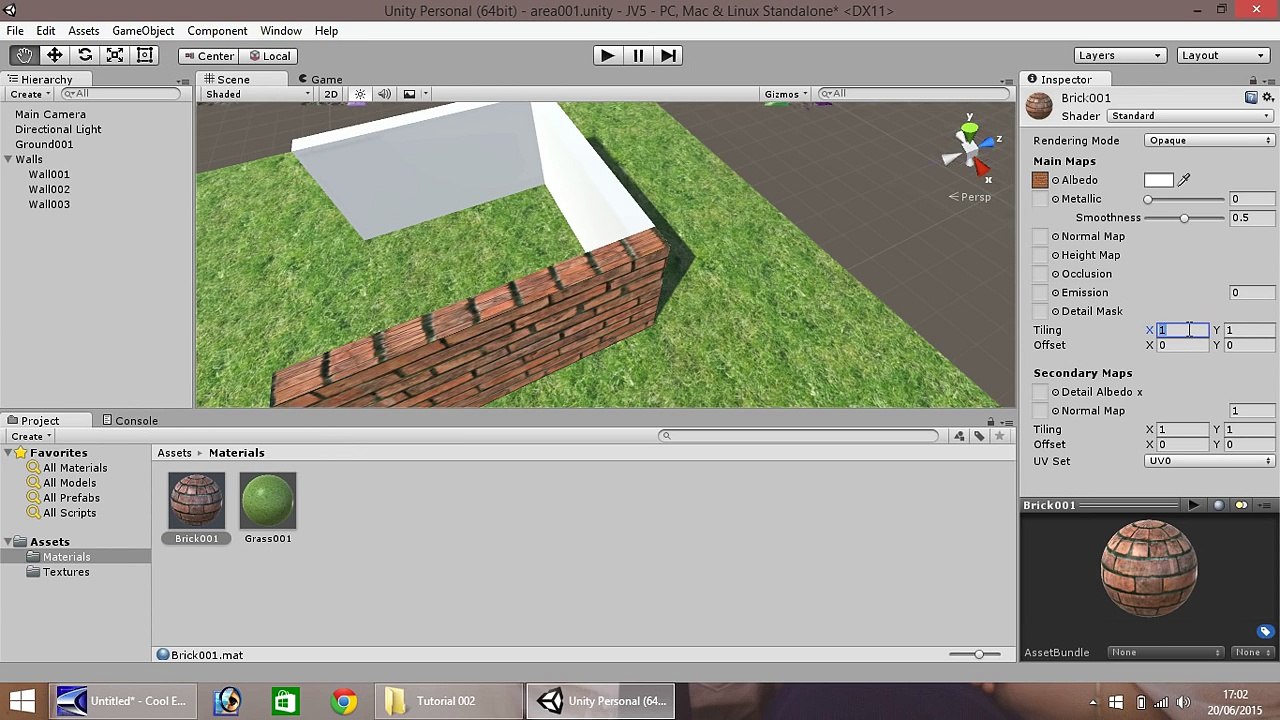1280x720 pixels.
Task: Open the GameObject menu
Action: [143, 31]
